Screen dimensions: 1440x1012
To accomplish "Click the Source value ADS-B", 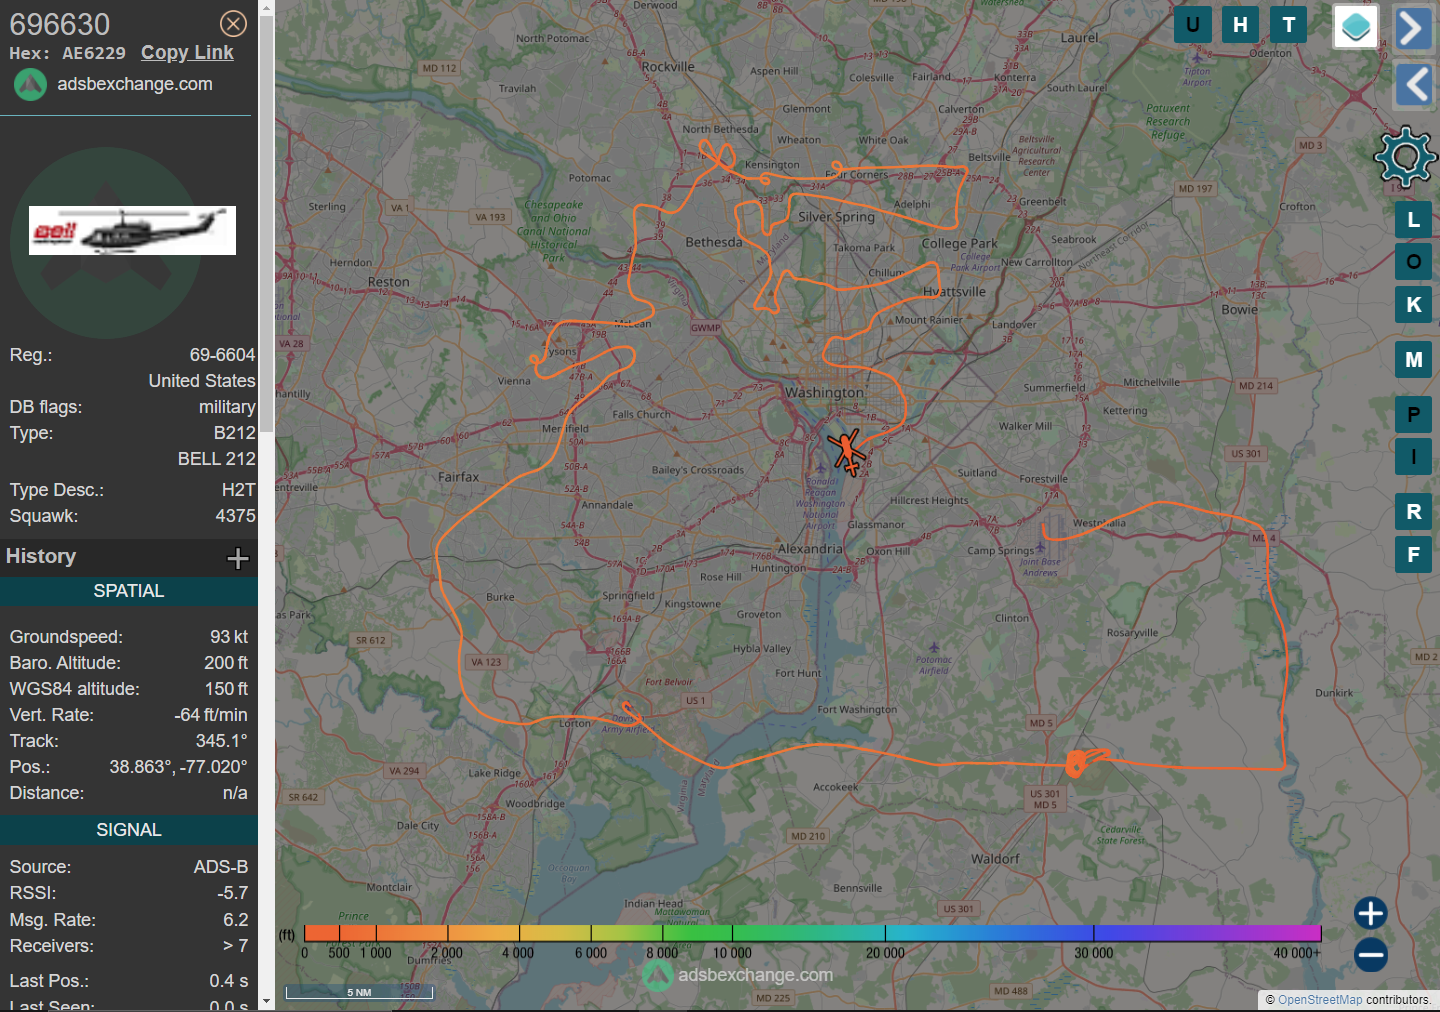I will 221,867.
